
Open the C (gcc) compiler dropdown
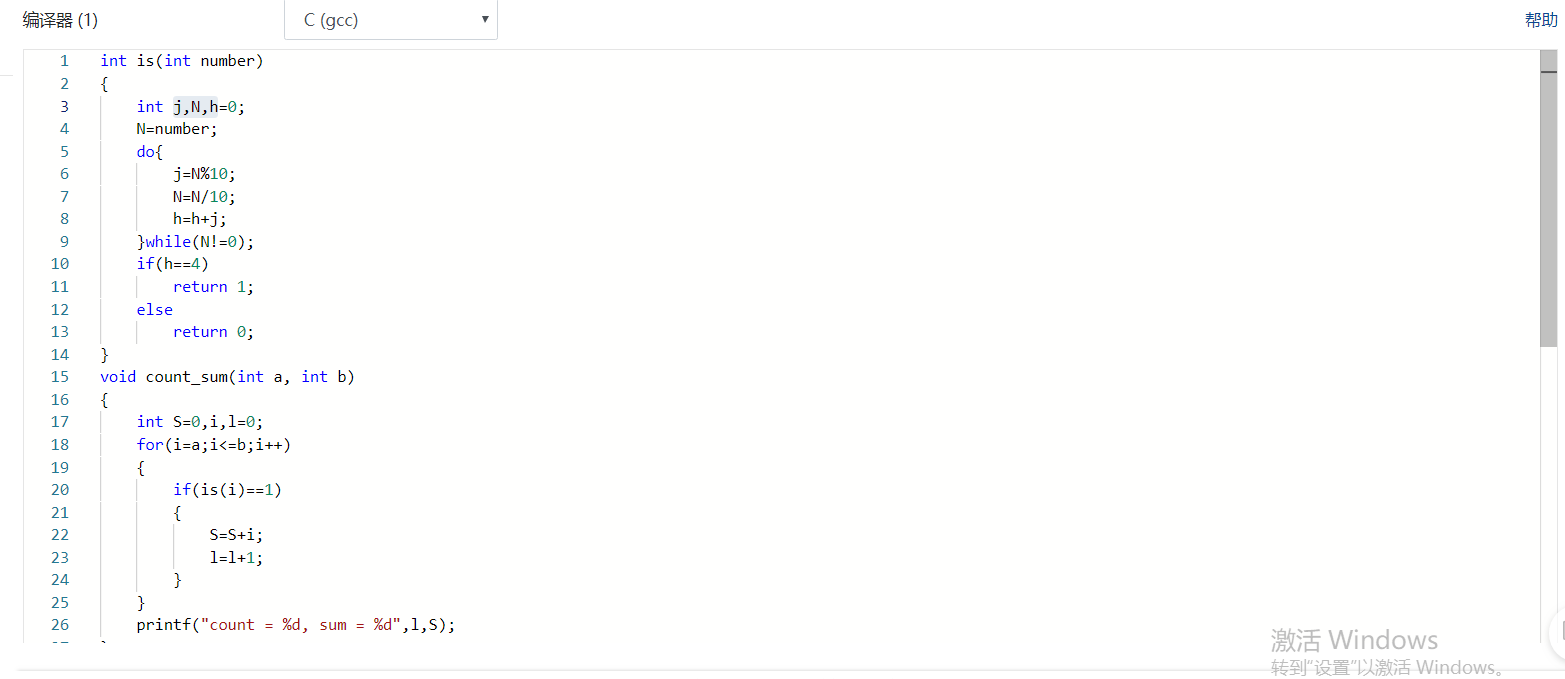390,20
